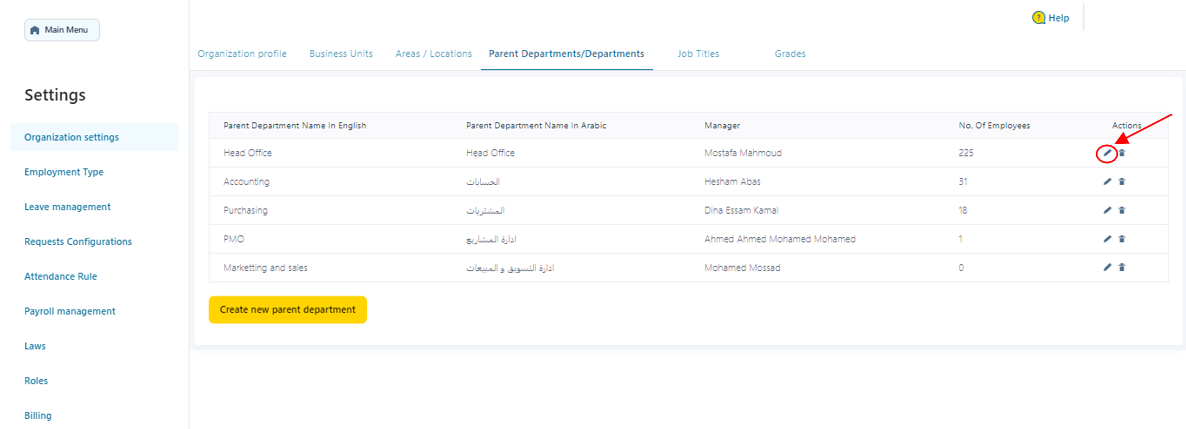Delete the Accounting department row
This screenshot has height=429, width=1186.
tap(1121, 182)
